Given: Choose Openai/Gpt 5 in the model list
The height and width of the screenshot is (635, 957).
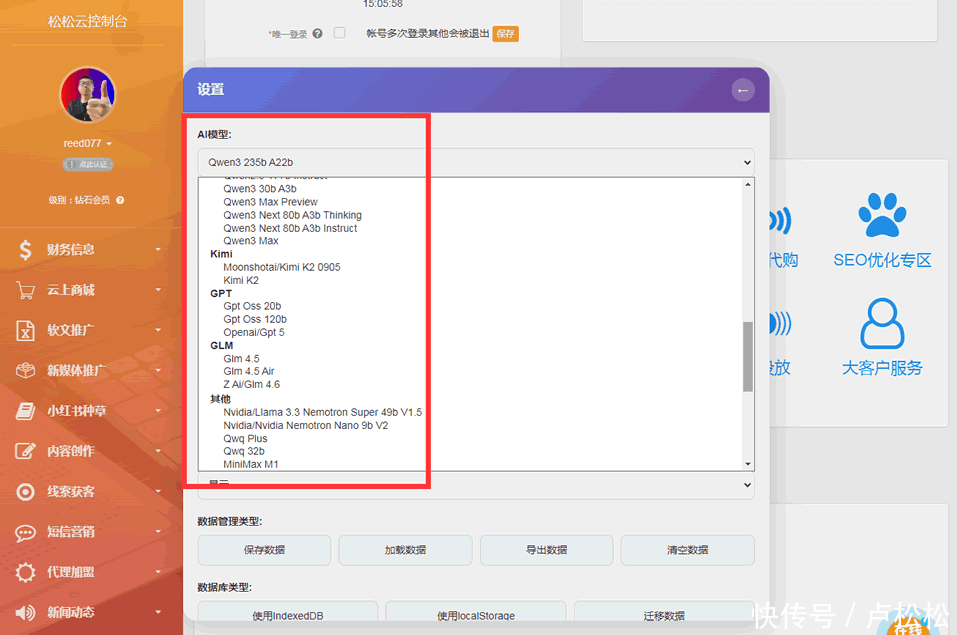Looking at the screenshot, I should [x=254, y=333].
